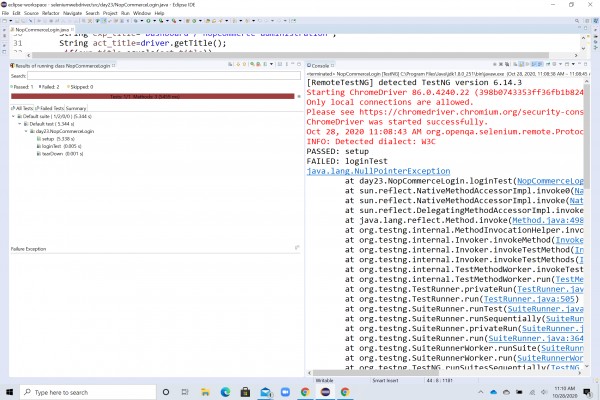The height and width of the screenshot is (400, 600).
Task: Click the Save All toolbar icon
Action: [x=23, y=21]
